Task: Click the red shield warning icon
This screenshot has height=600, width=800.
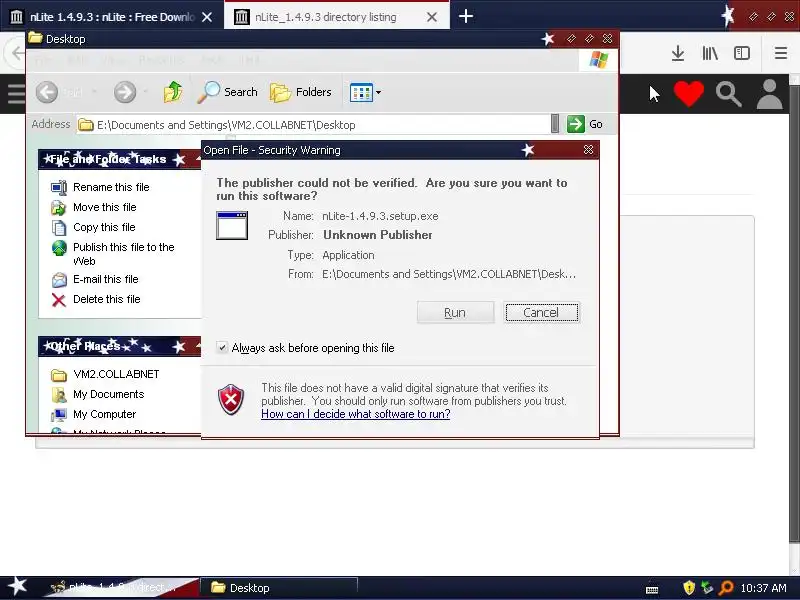Action: (231, 400)
